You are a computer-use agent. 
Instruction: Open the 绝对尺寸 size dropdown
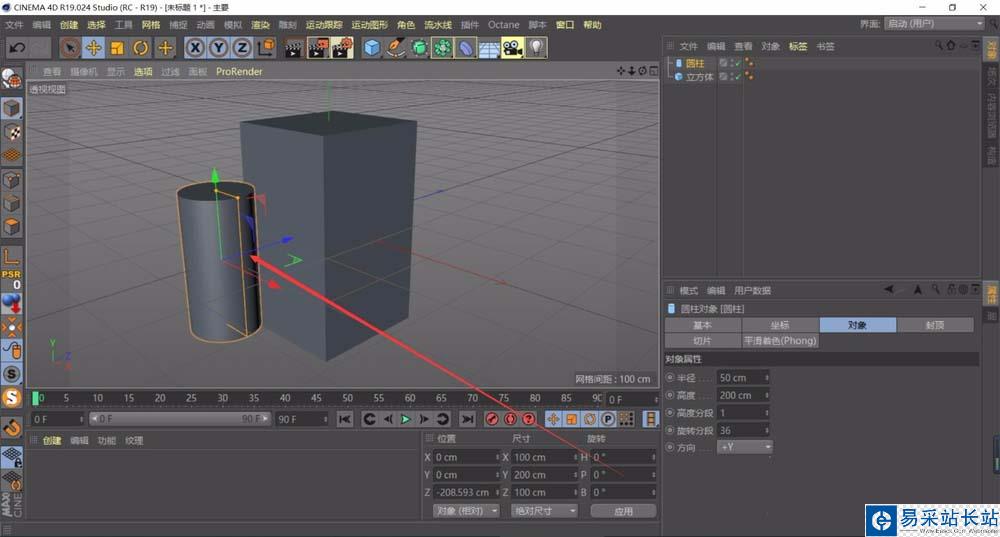tap(544, 511)
